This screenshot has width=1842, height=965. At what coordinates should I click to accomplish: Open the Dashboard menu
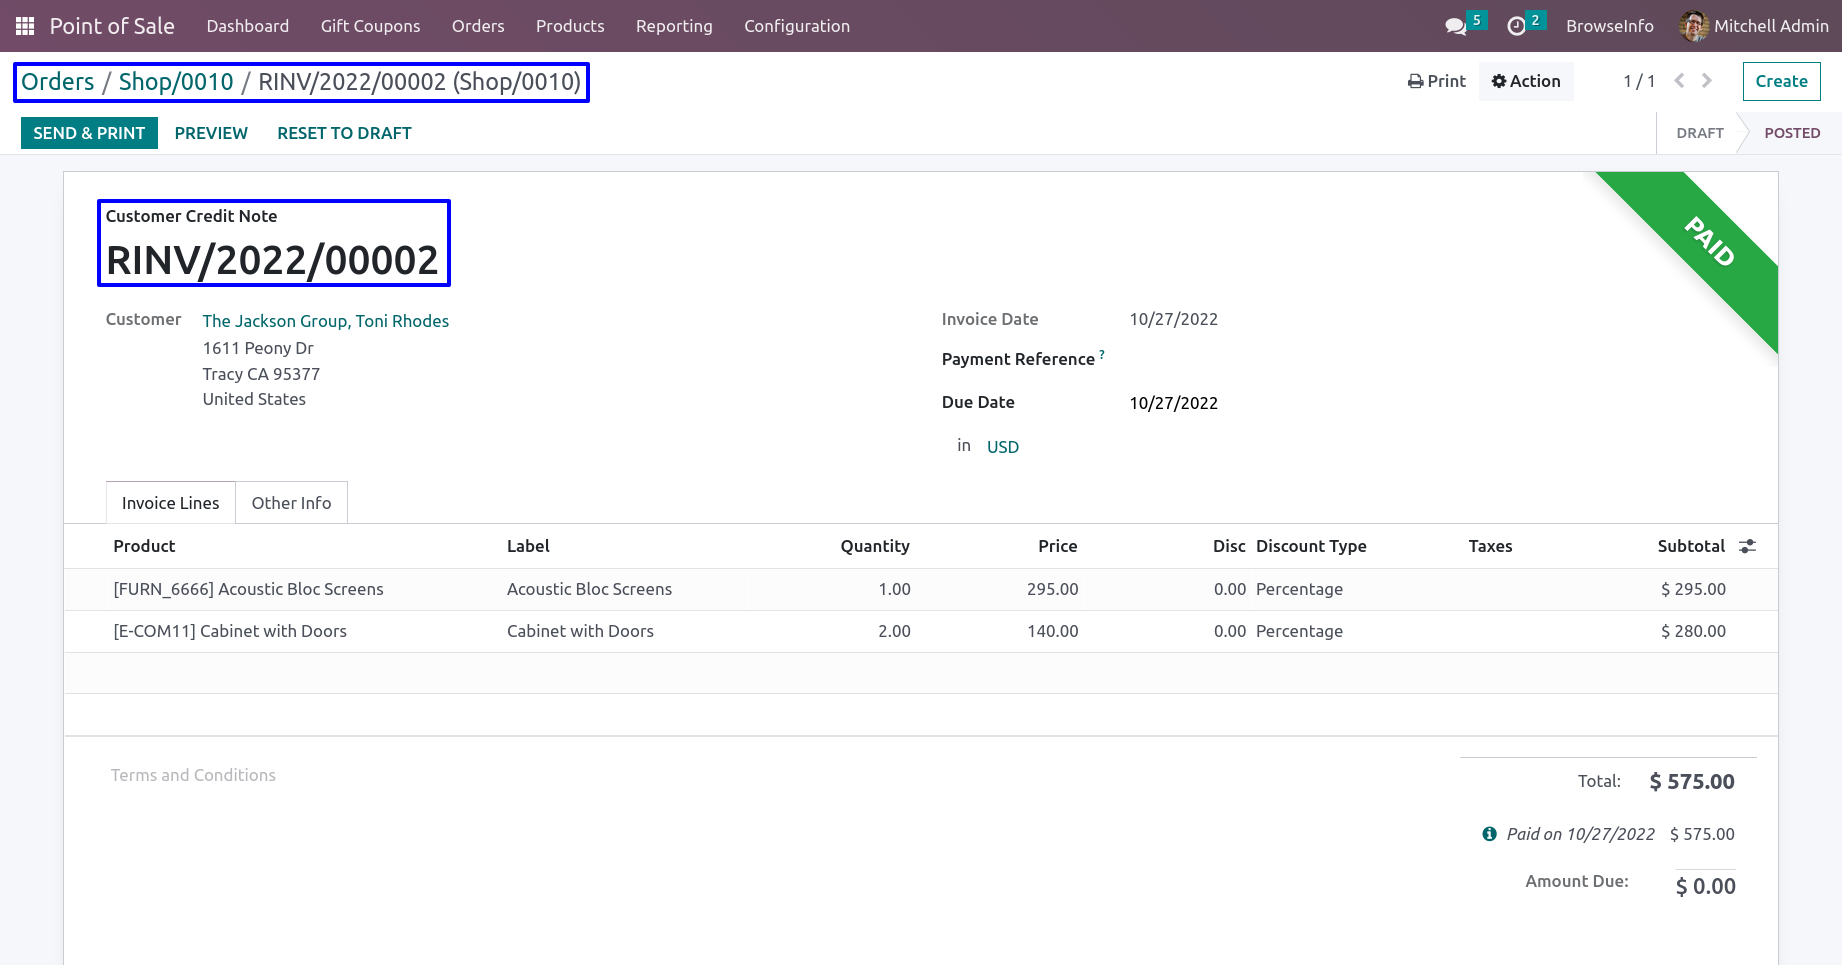point(248,26)
